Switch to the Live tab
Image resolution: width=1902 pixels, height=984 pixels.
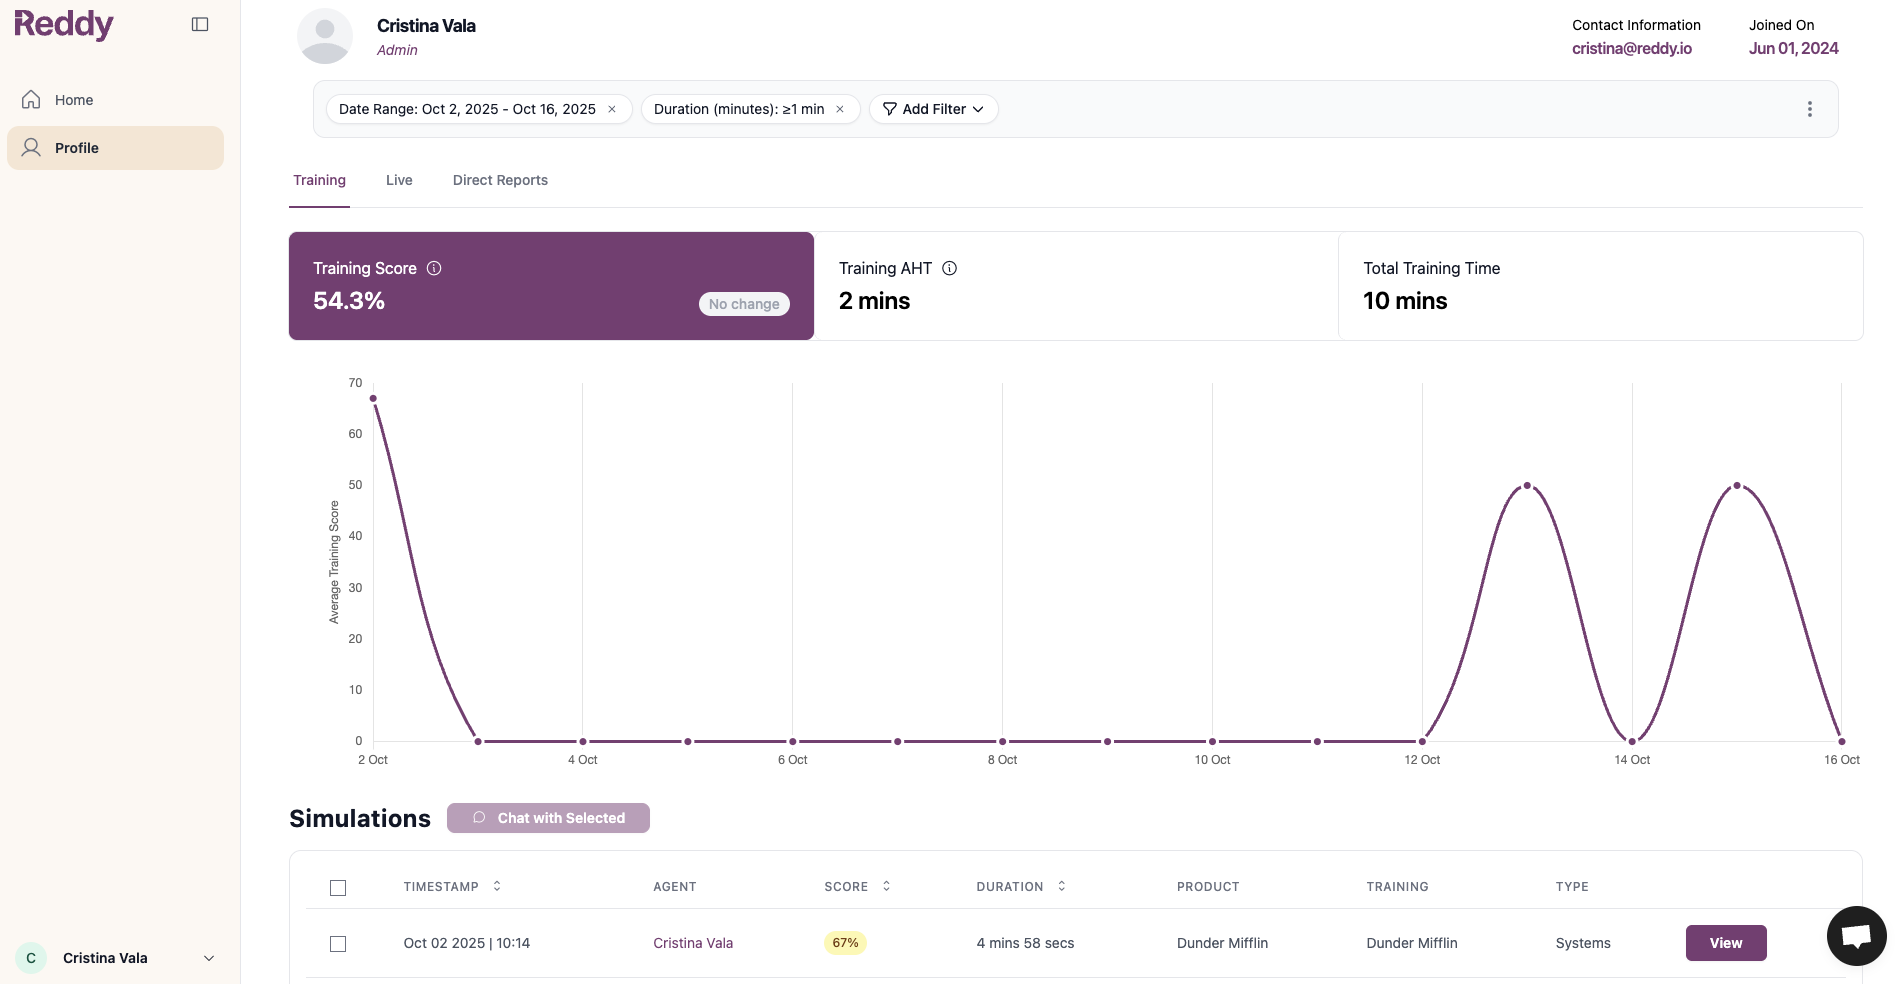click(398, 180)
